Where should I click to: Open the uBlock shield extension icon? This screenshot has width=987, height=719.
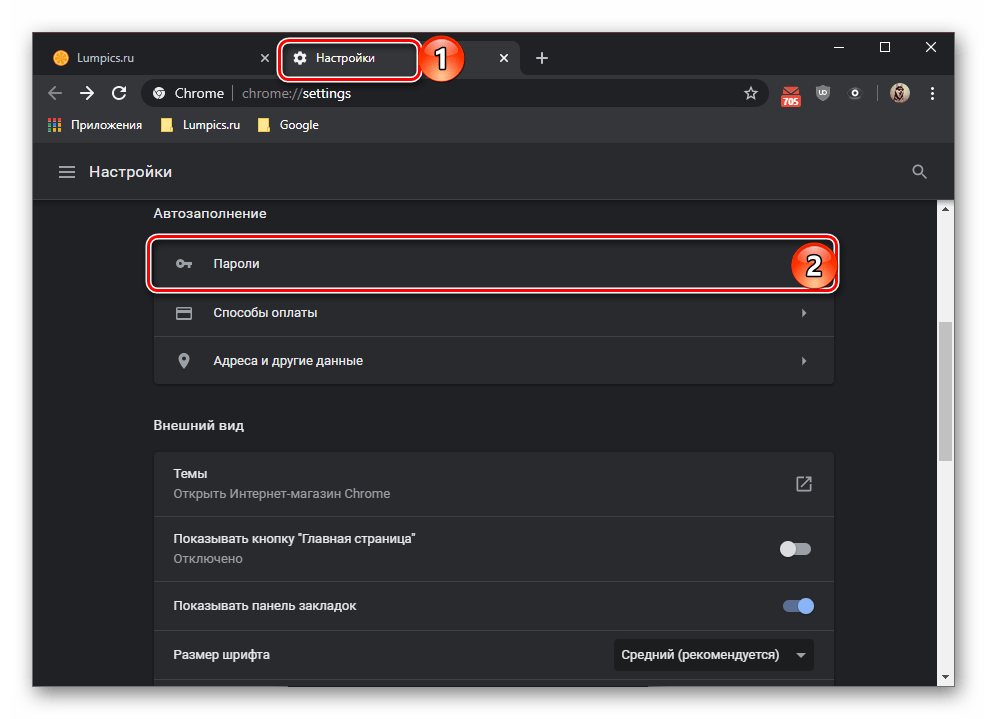point(823,93)
